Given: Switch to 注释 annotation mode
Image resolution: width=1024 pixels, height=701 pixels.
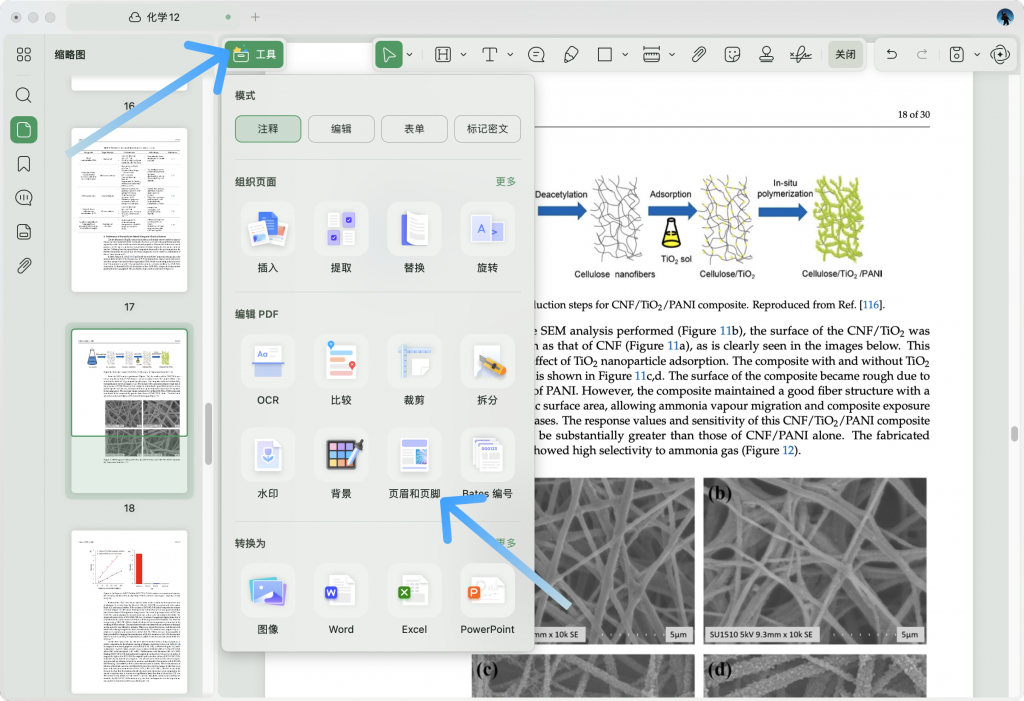Looking at the screenshot, I should tap(268, 129).
